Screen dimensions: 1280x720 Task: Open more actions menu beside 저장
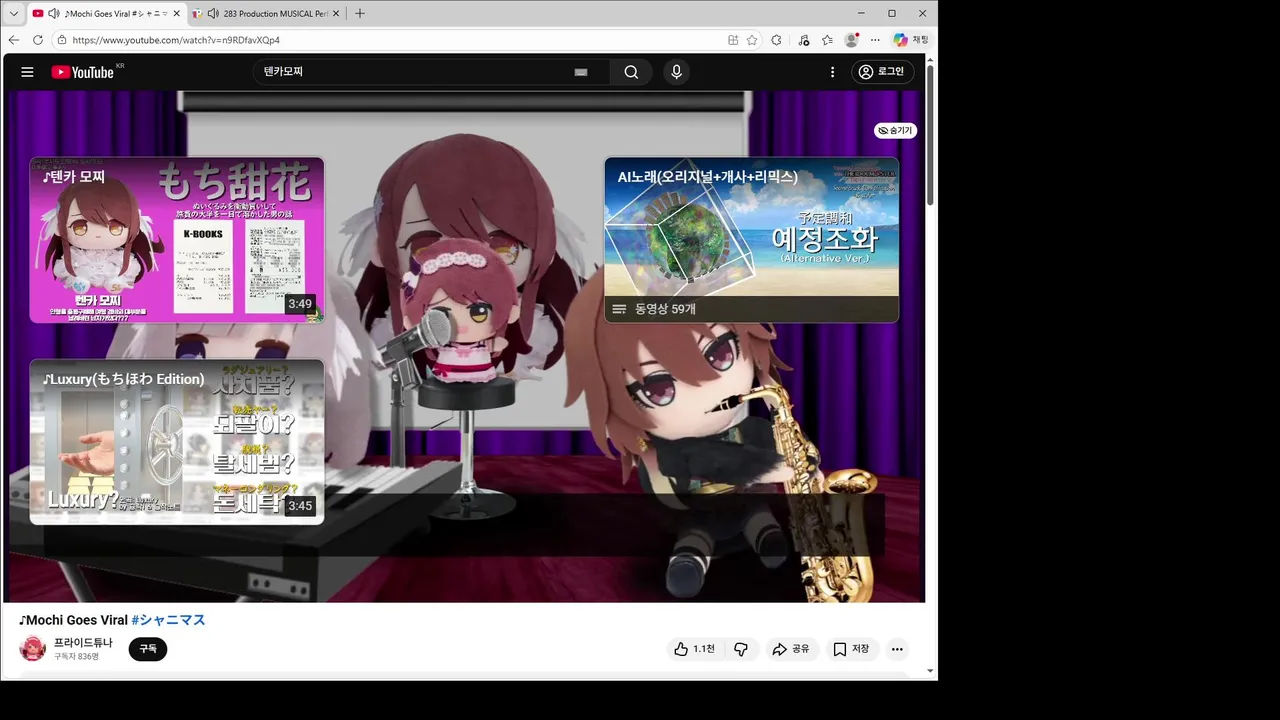pos(897,649)
